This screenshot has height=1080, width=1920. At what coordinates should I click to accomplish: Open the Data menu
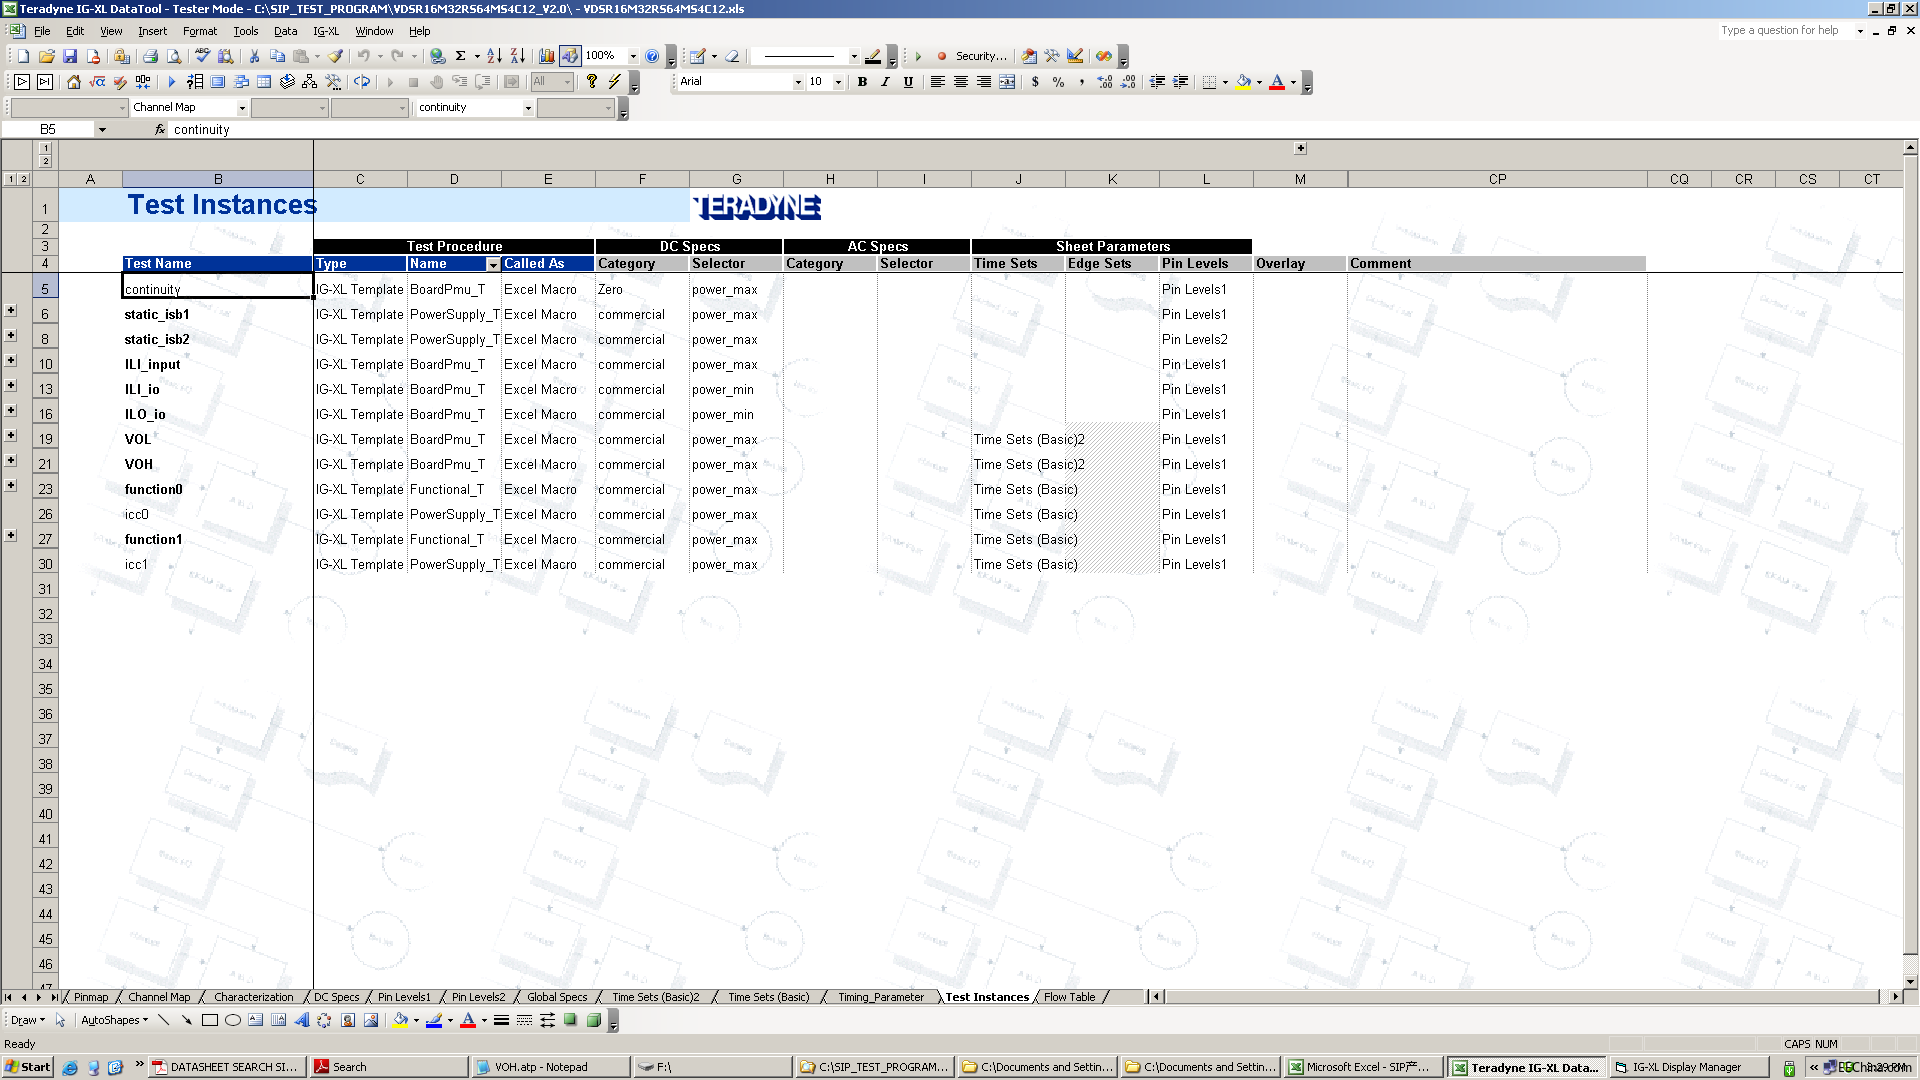[285, 31]
